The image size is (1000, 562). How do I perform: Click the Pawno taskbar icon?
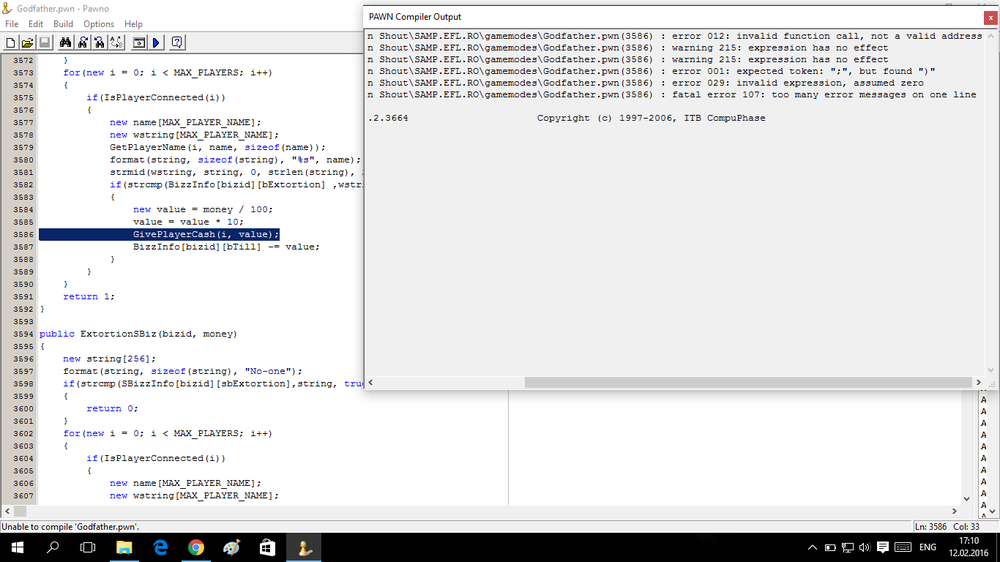coord(304,547)
